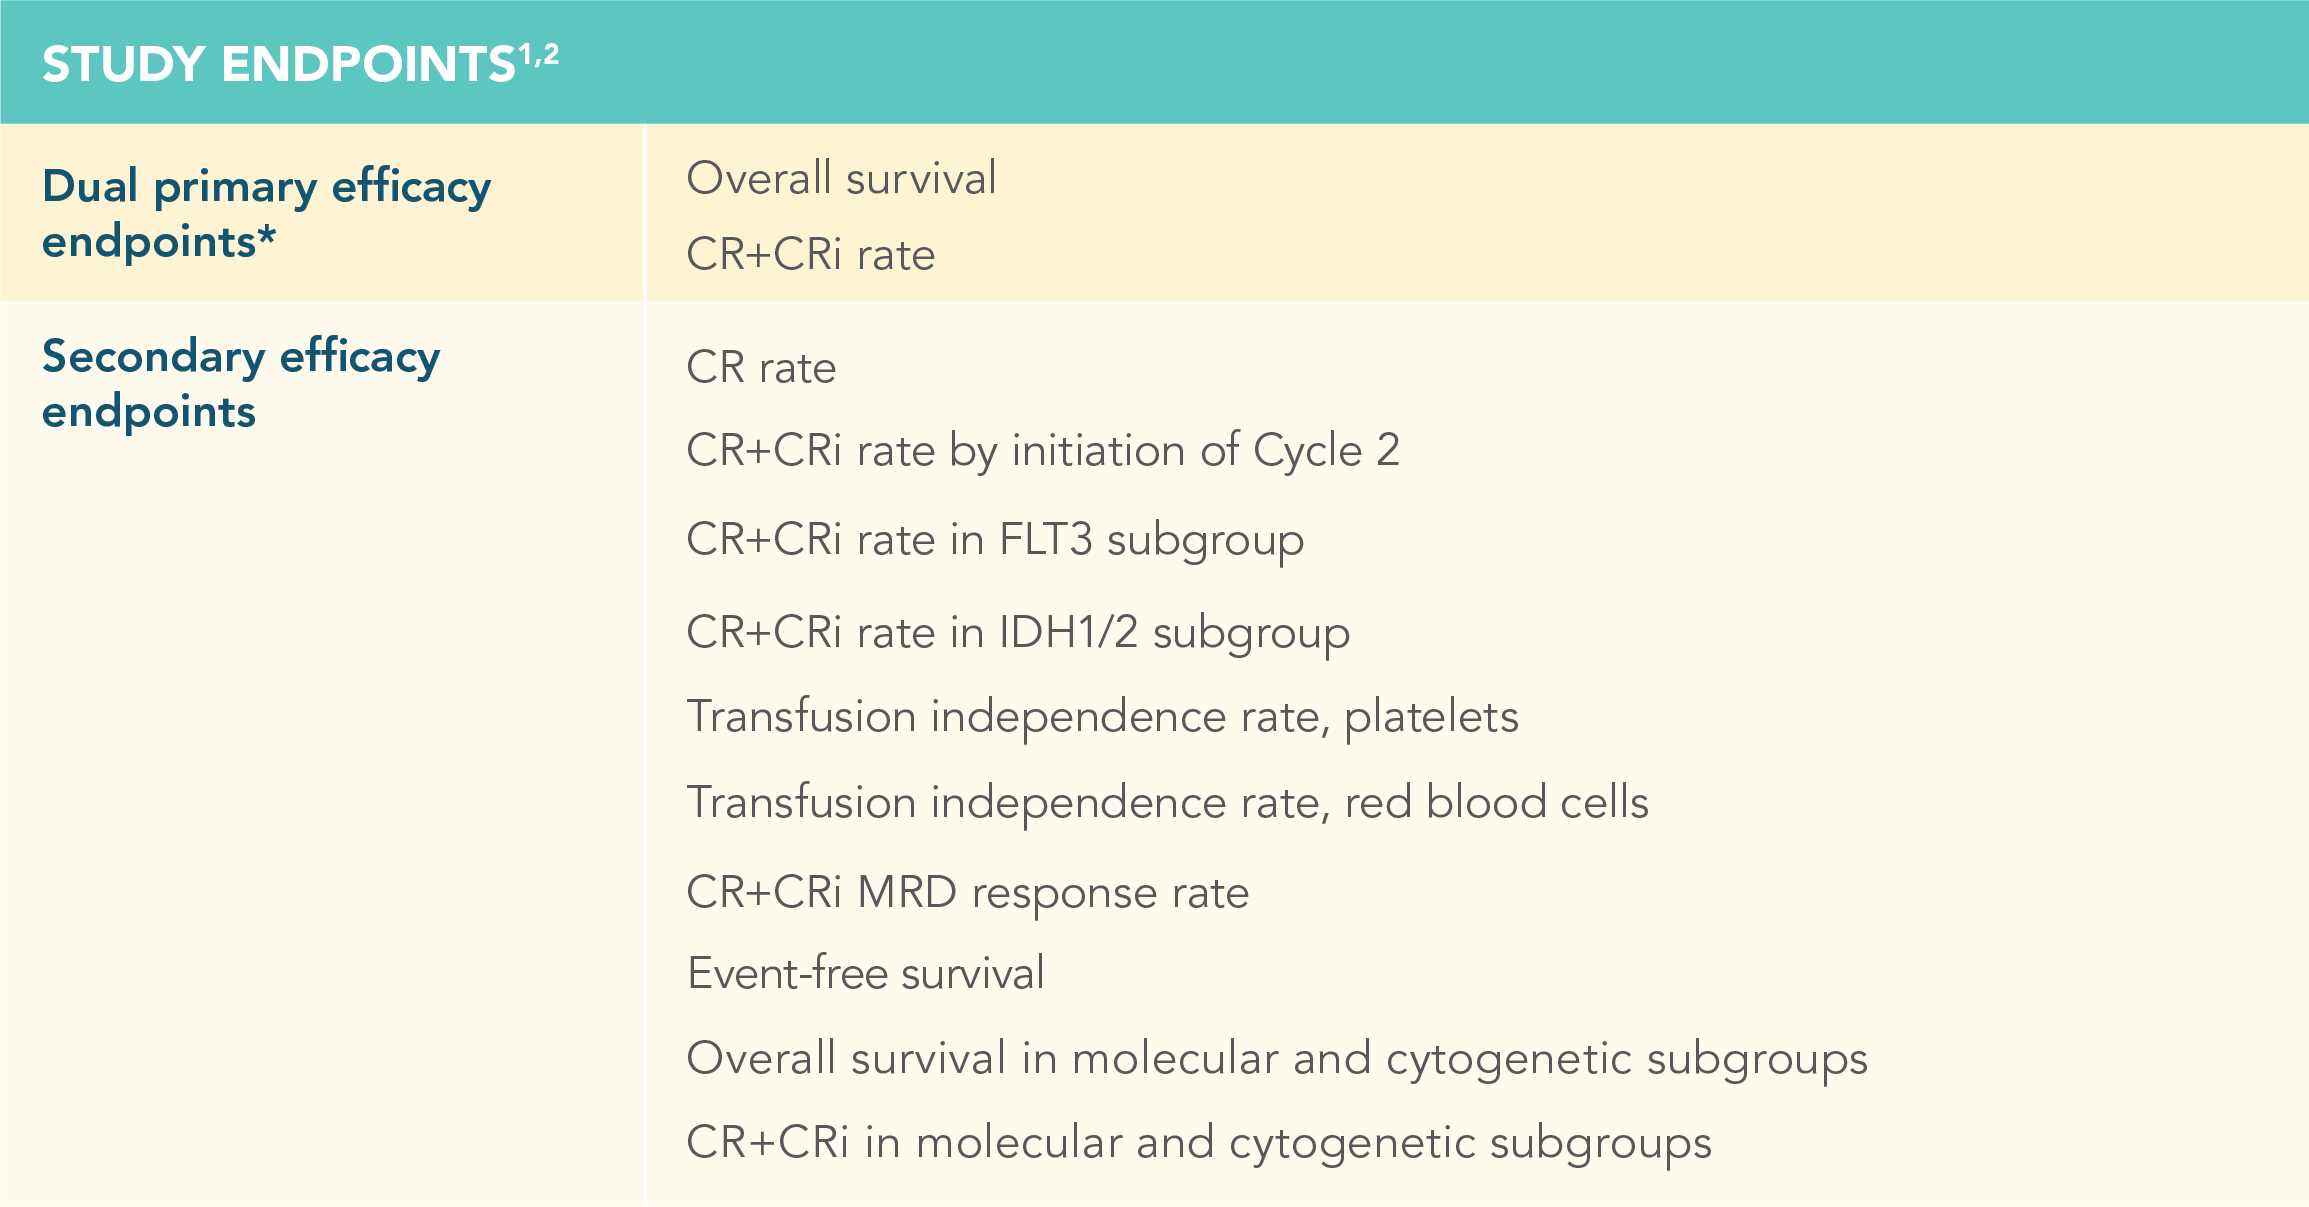Viewport: 2309px width, 1207px height.
Task: Select 'CR+CRi rate' under dual primary endpoints
Action: [810, 255]
